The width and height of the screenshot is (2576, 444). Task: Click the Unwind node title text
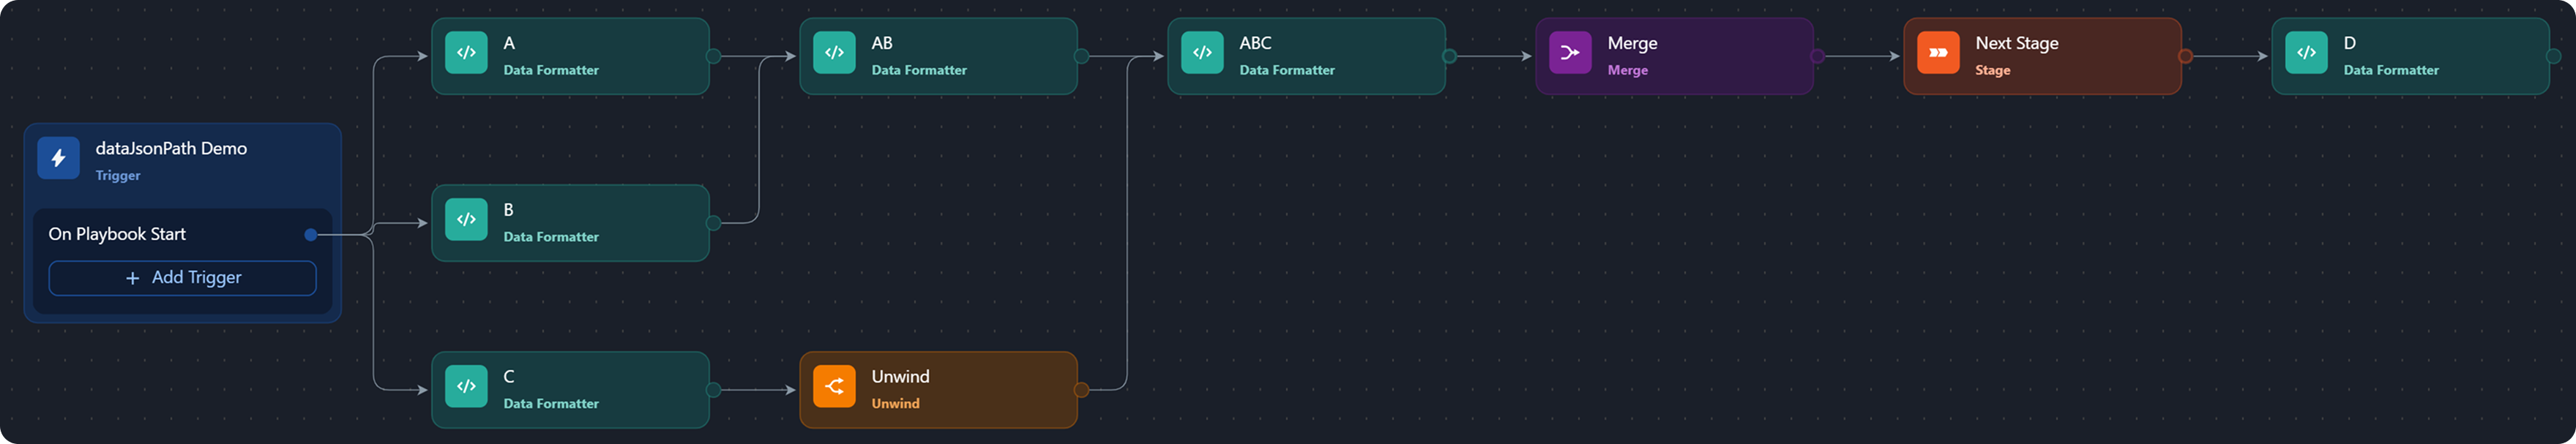(x=900, y=376)
